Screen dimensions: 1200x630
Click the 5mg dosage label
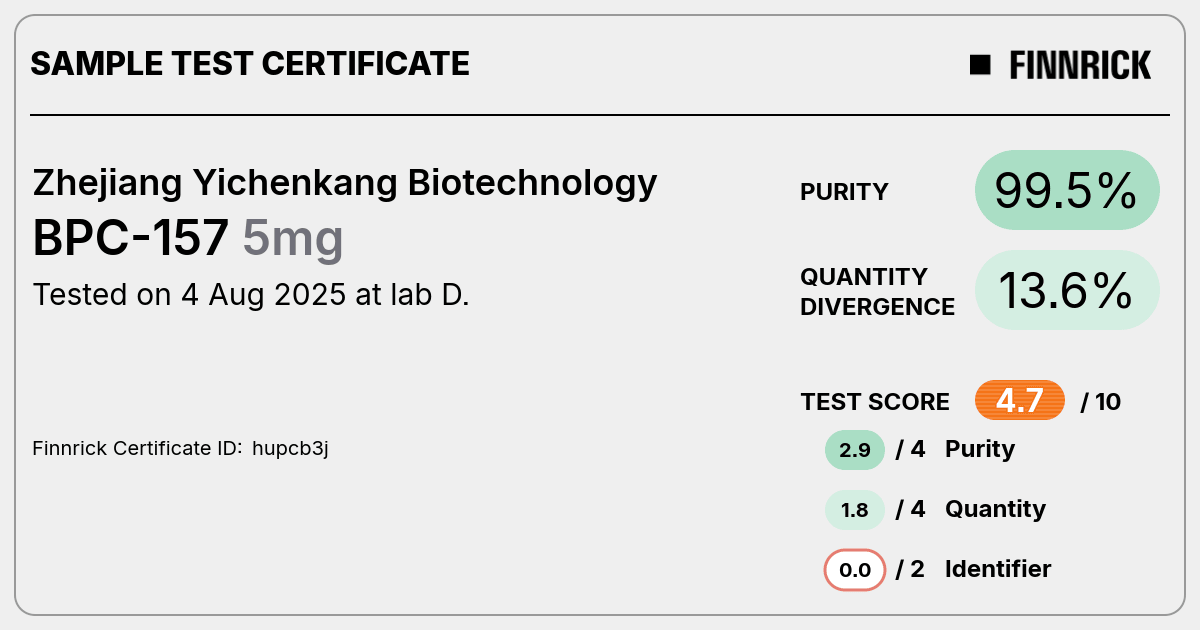pos(293,241)
